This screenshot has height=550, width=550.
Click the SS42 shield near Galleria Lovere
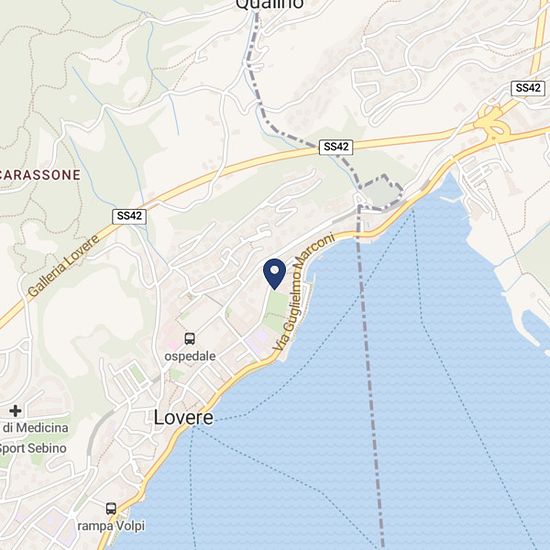(129, 216)
